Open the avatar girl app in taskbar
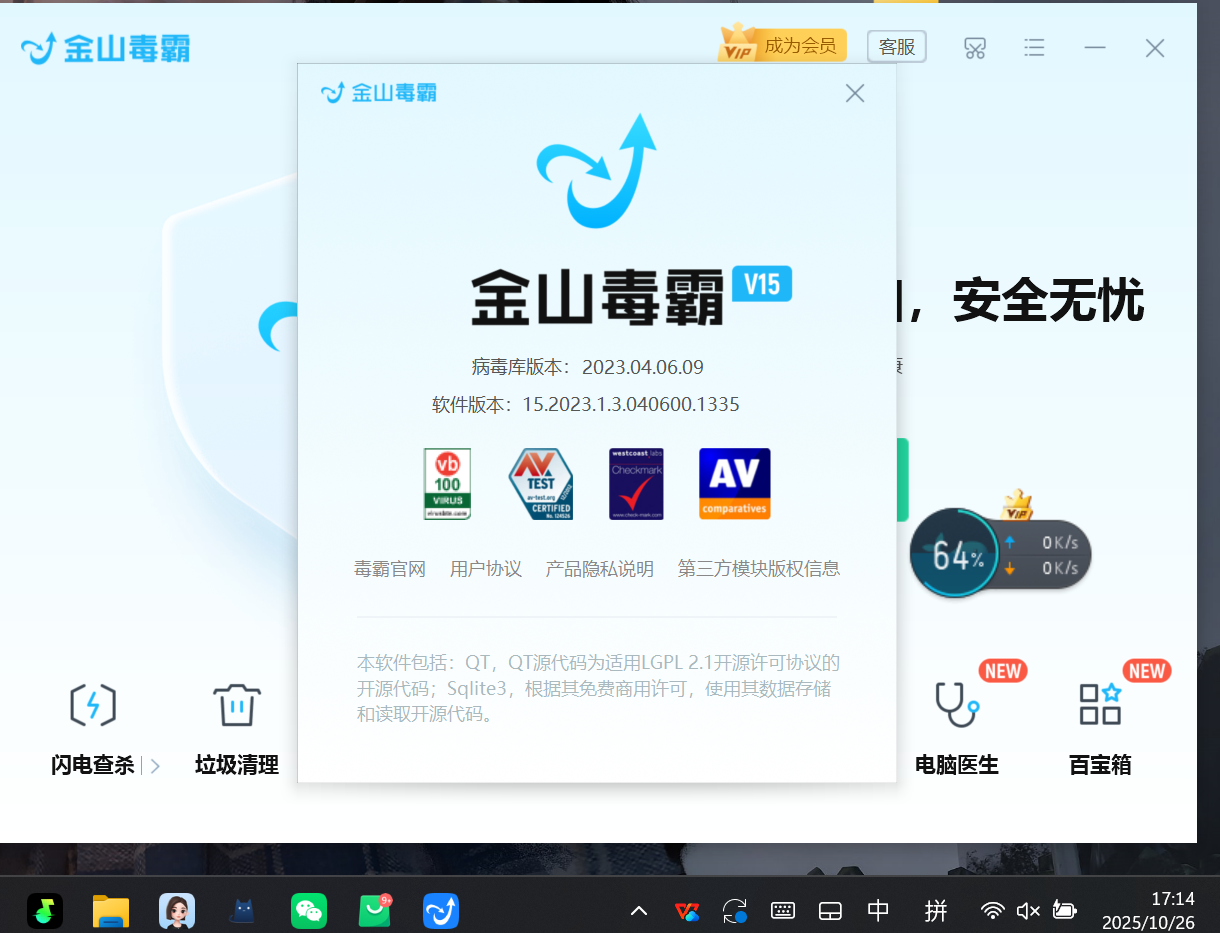The height and width of the screenshot is (933, 1220). click(x=177, y=910)
